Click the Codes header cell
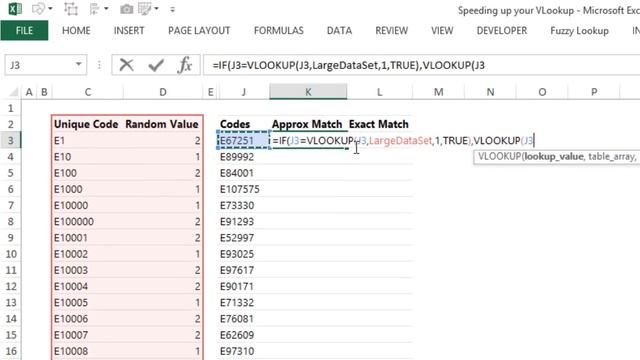The width and height of the screenshot is (640, 360). point(244,124)
